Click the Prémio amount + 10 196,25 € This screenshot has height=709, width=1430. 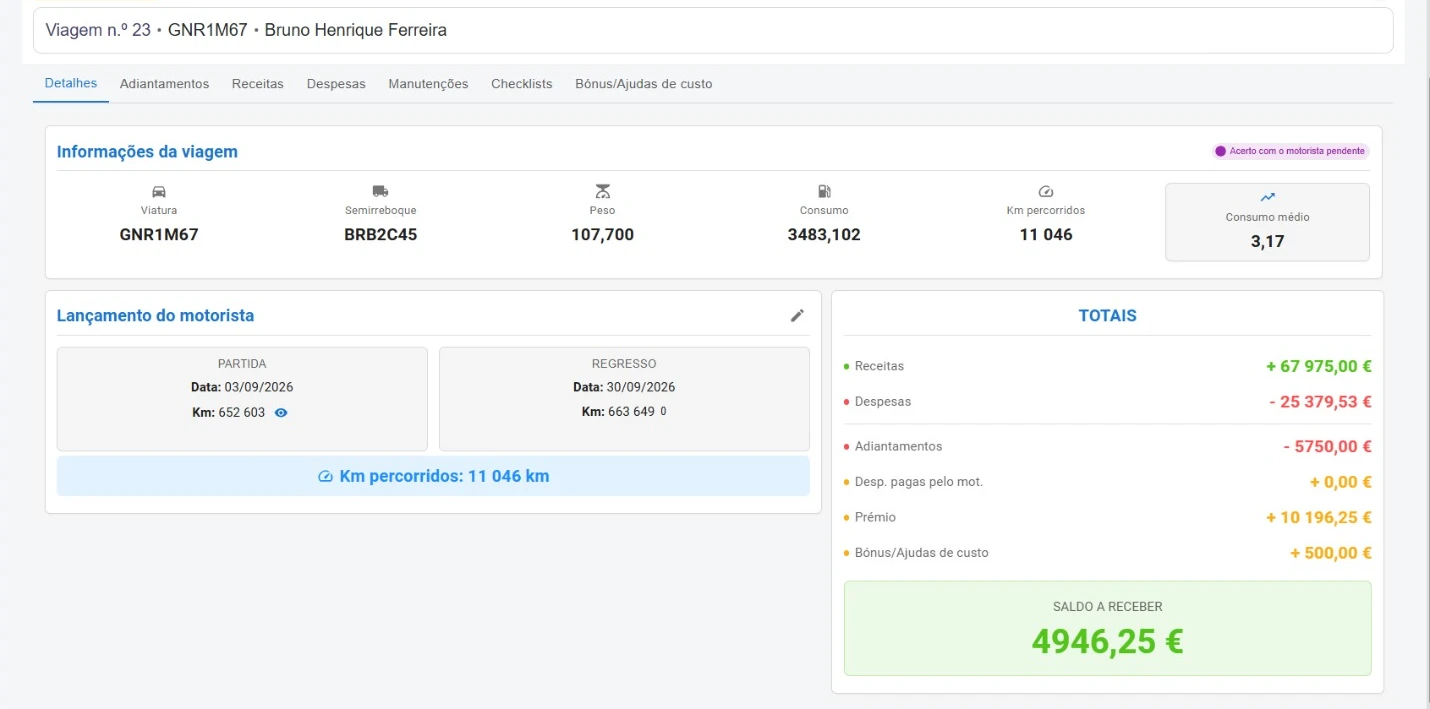(x=1319, y=517)
